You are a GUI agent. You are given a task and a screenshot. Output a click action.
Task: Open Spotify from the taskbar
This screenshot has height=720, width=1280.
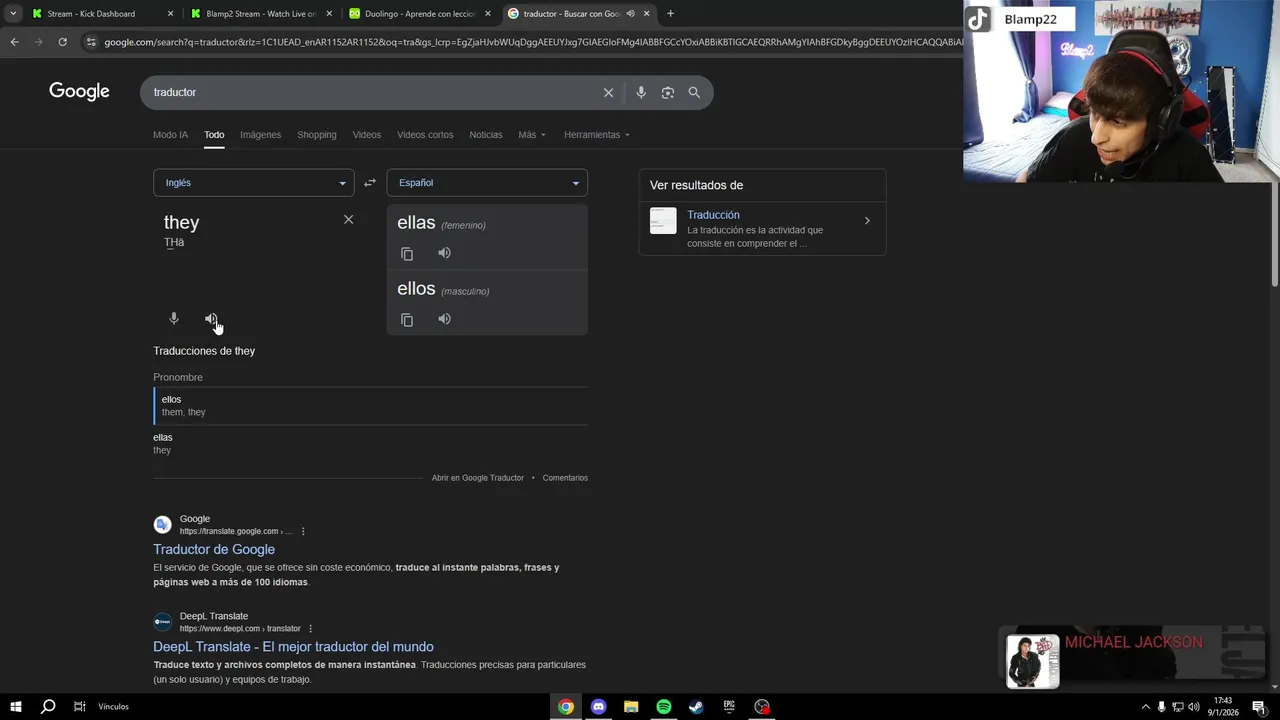coord(664,706)
